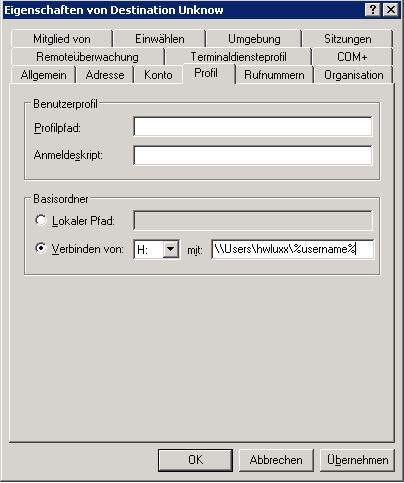This screenshot has width=404, height=483.
Task: Confirm with the OK button
Action: (x=195, y=460)
